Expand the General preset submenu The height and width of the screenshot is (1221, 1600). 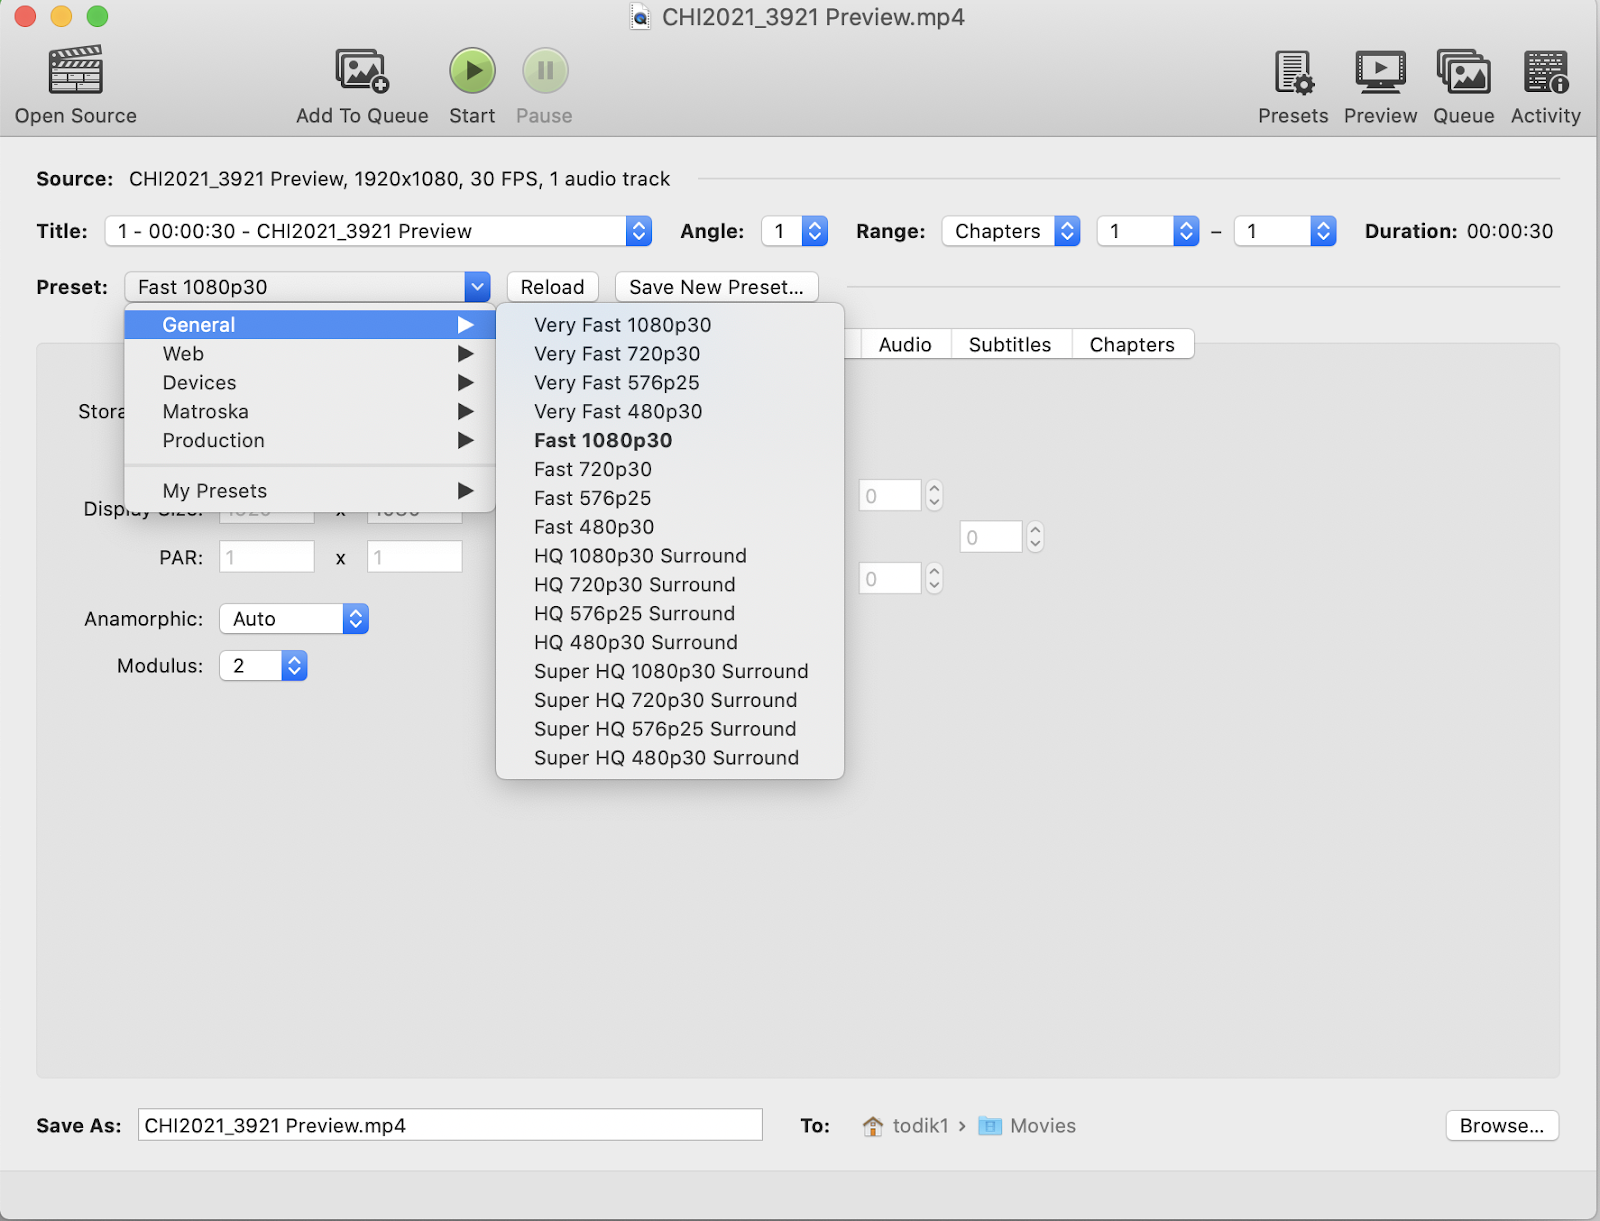pyautogui.click(x=310, y=325)
